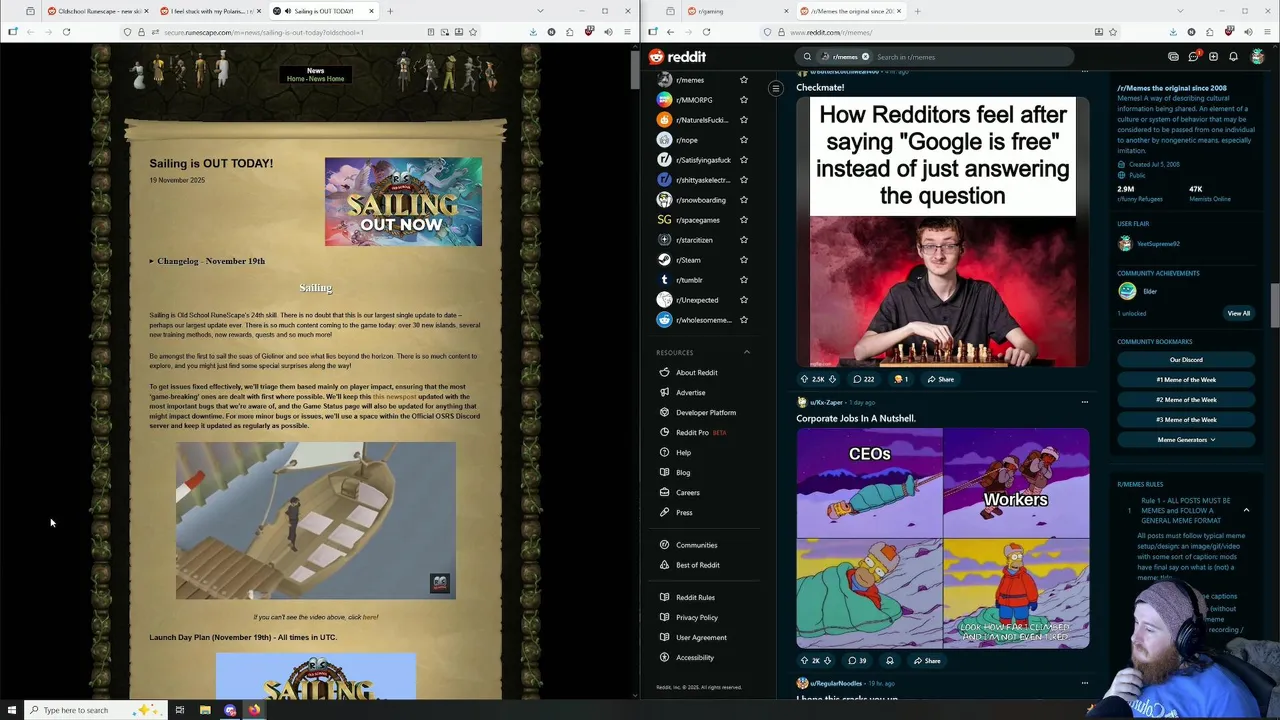Open the Reddit notifications bell
This screenshot has height=720, width=1280.
click(x=1233, y=57)
